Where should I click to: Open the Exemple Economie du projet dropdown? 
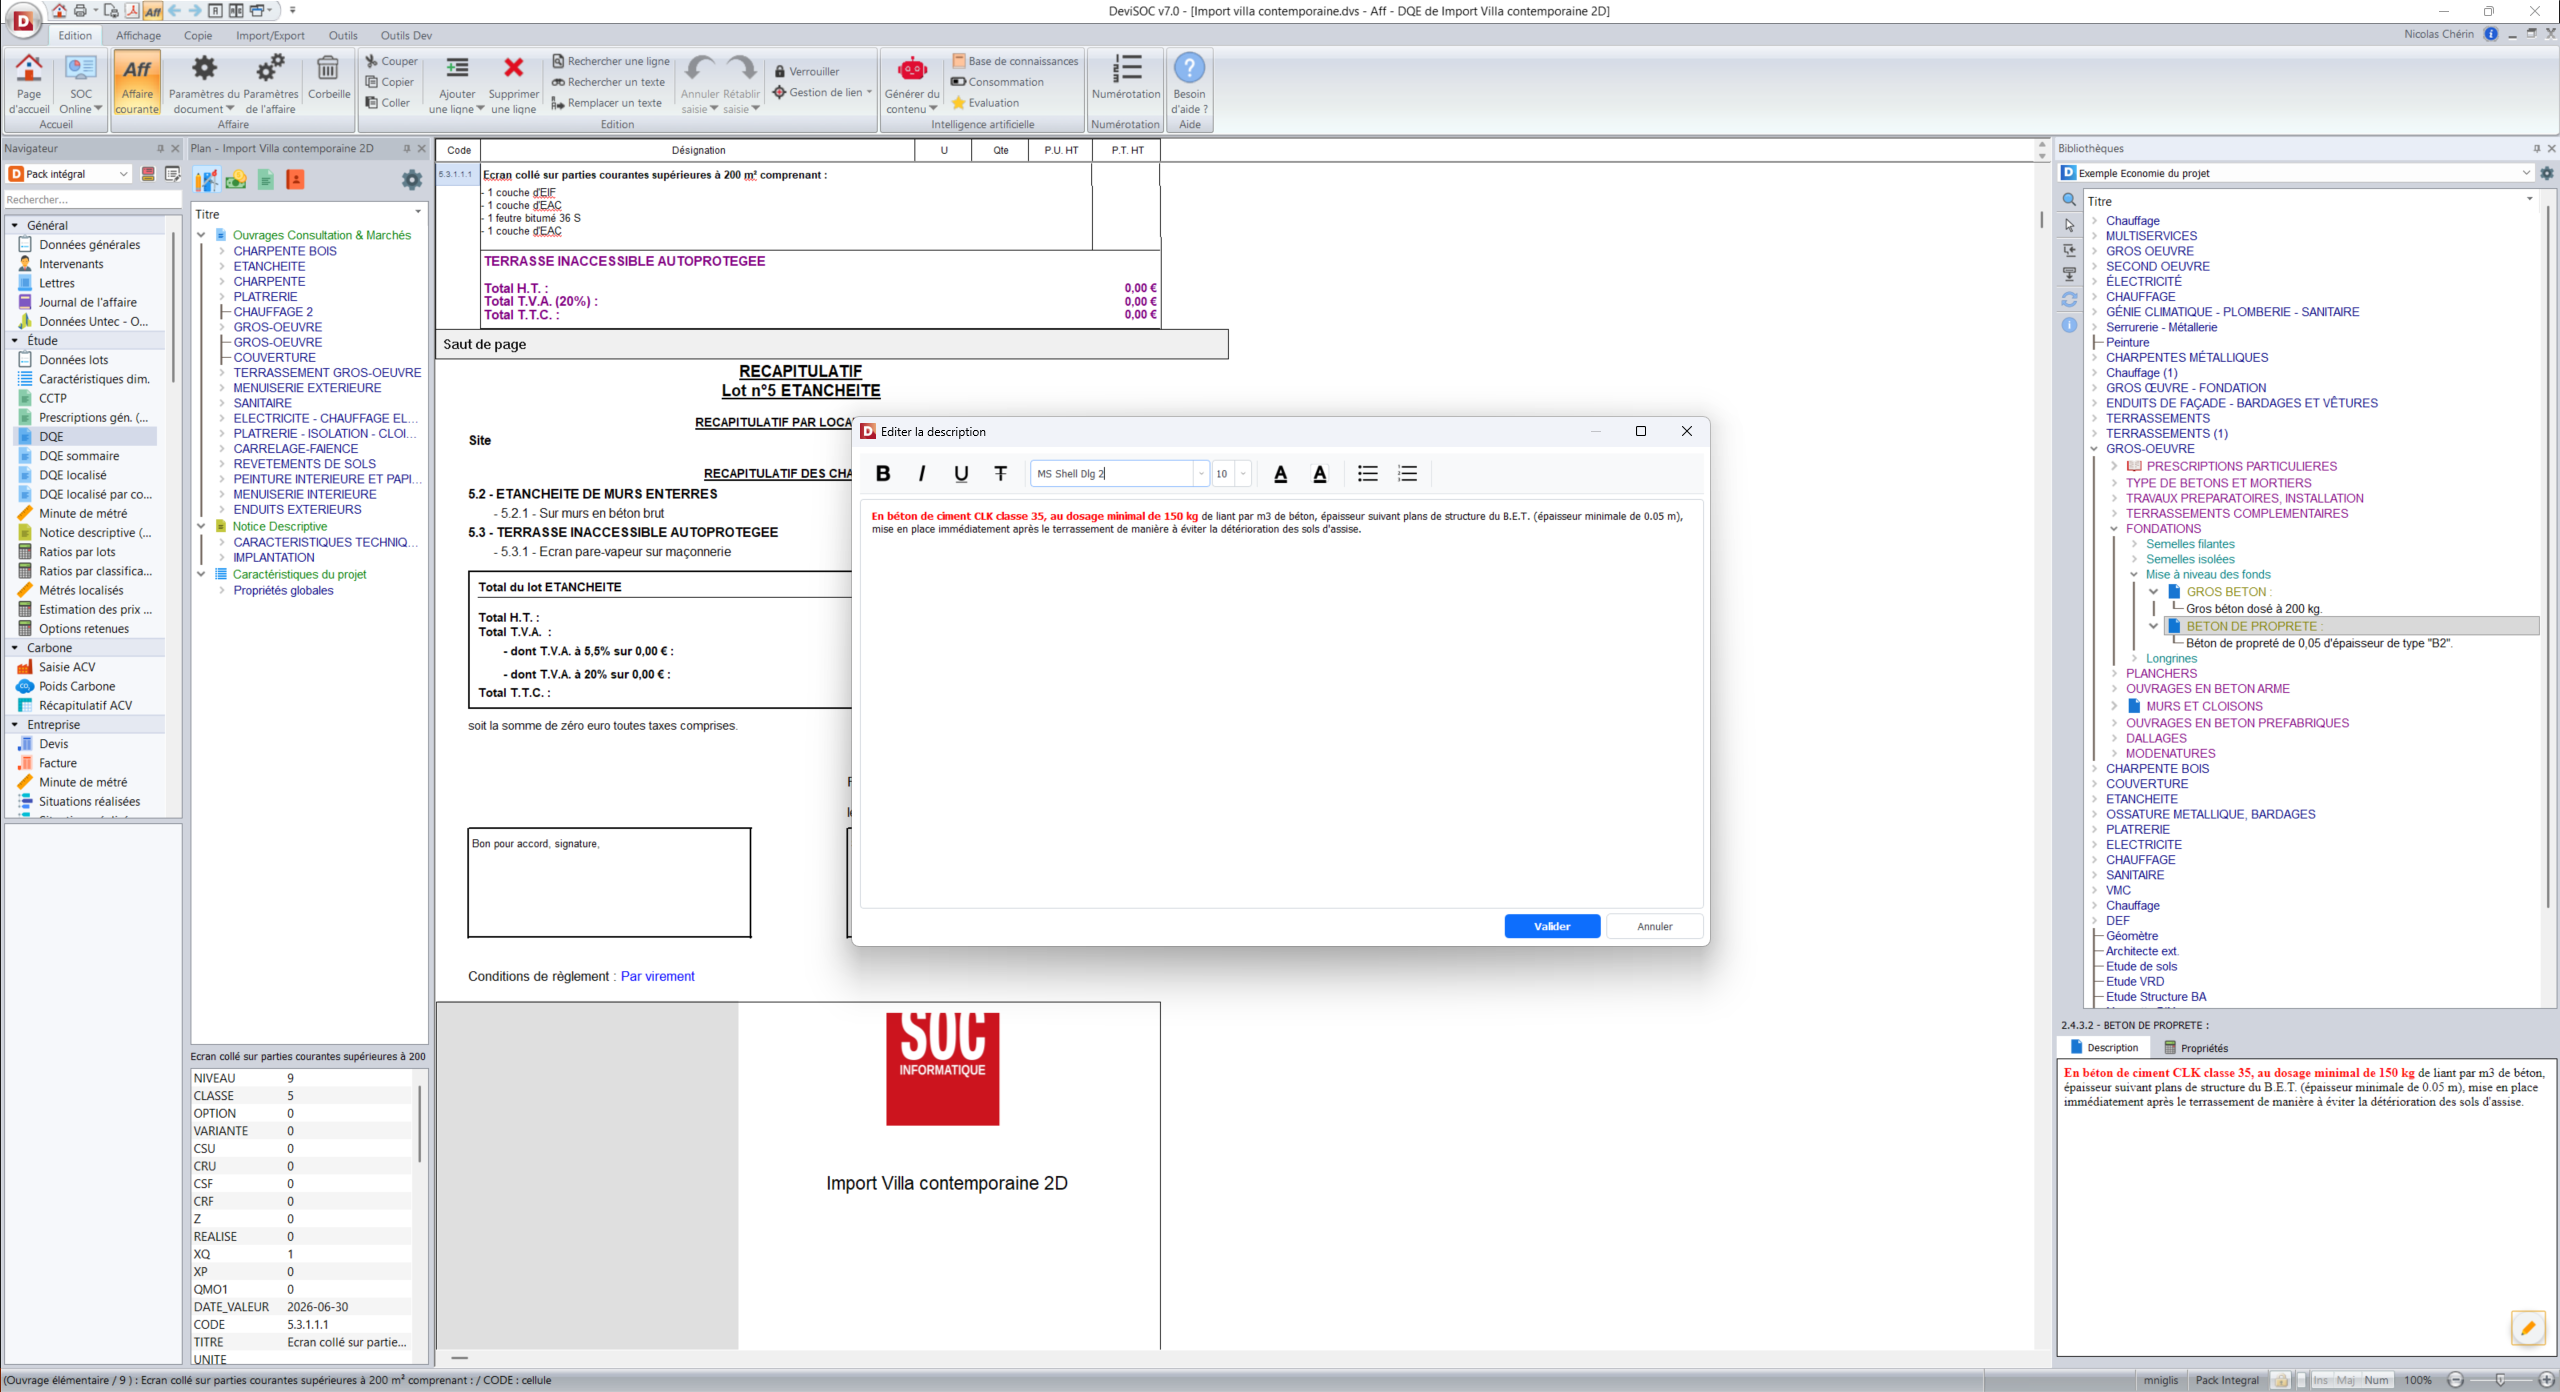coord(2296,173)
